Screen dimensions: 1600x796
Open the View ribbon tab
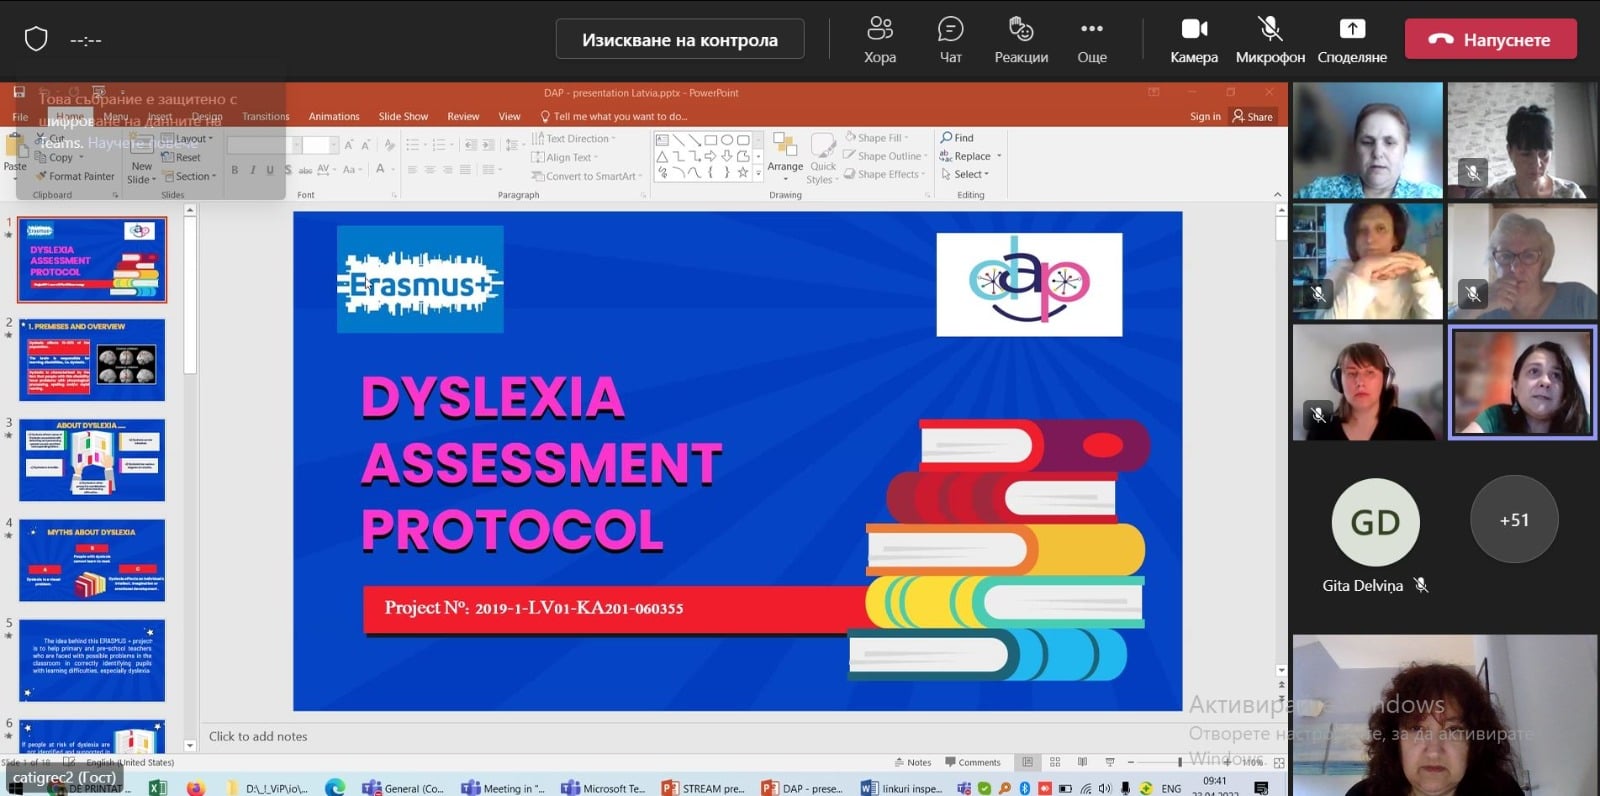click(x=509, y=117)
